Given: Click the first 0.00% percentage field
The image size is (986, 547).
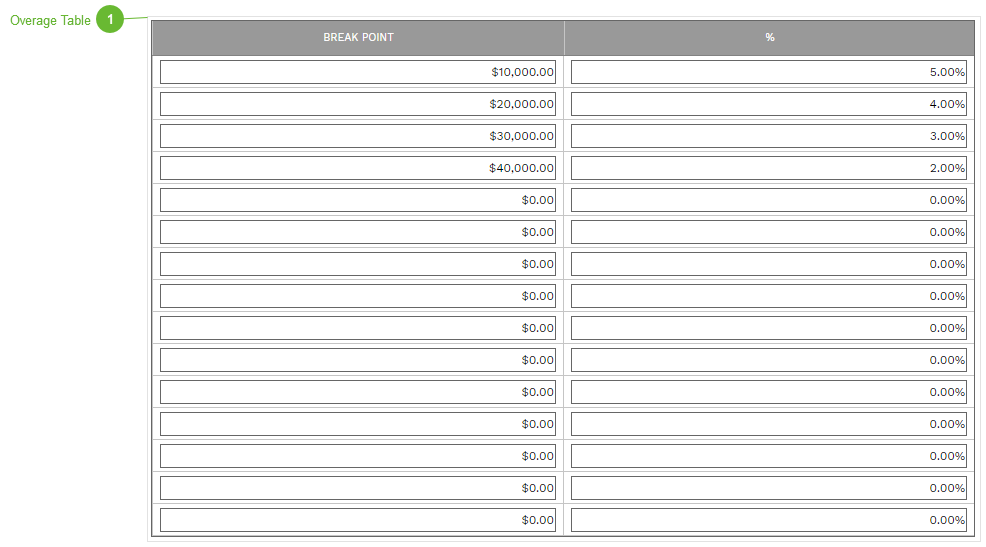Looking at the screenshot, I should click(x=768, y=200).
